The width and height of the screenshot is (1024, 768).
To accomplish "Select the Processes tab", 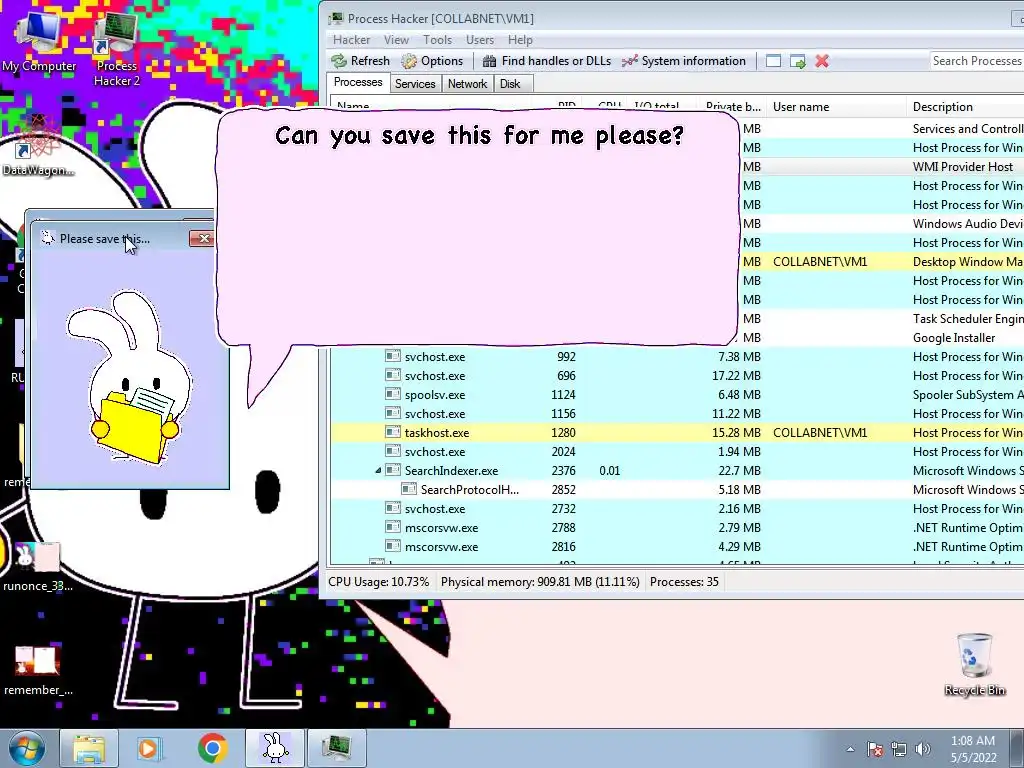I will tap(358, 82).
